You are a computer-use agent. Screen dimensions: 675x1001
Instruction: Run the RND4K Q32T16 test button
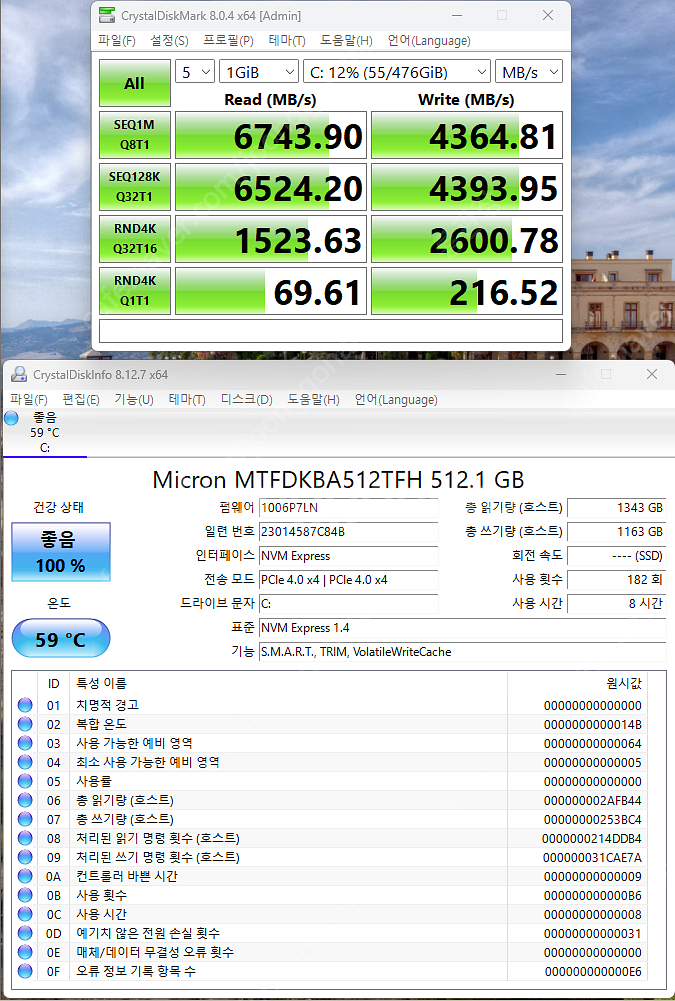click(135, 239)
